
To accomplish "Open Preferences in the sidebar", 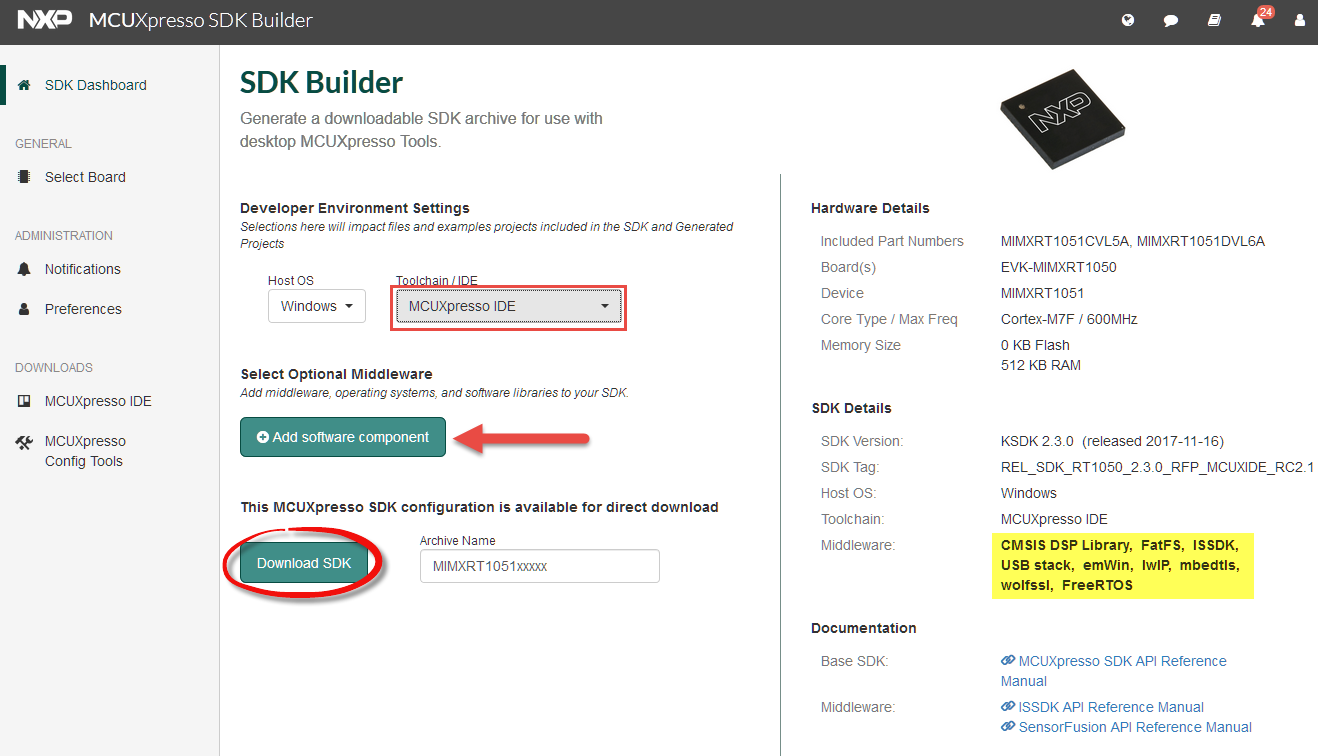I will pyautogui.click(x=83, y=309).
